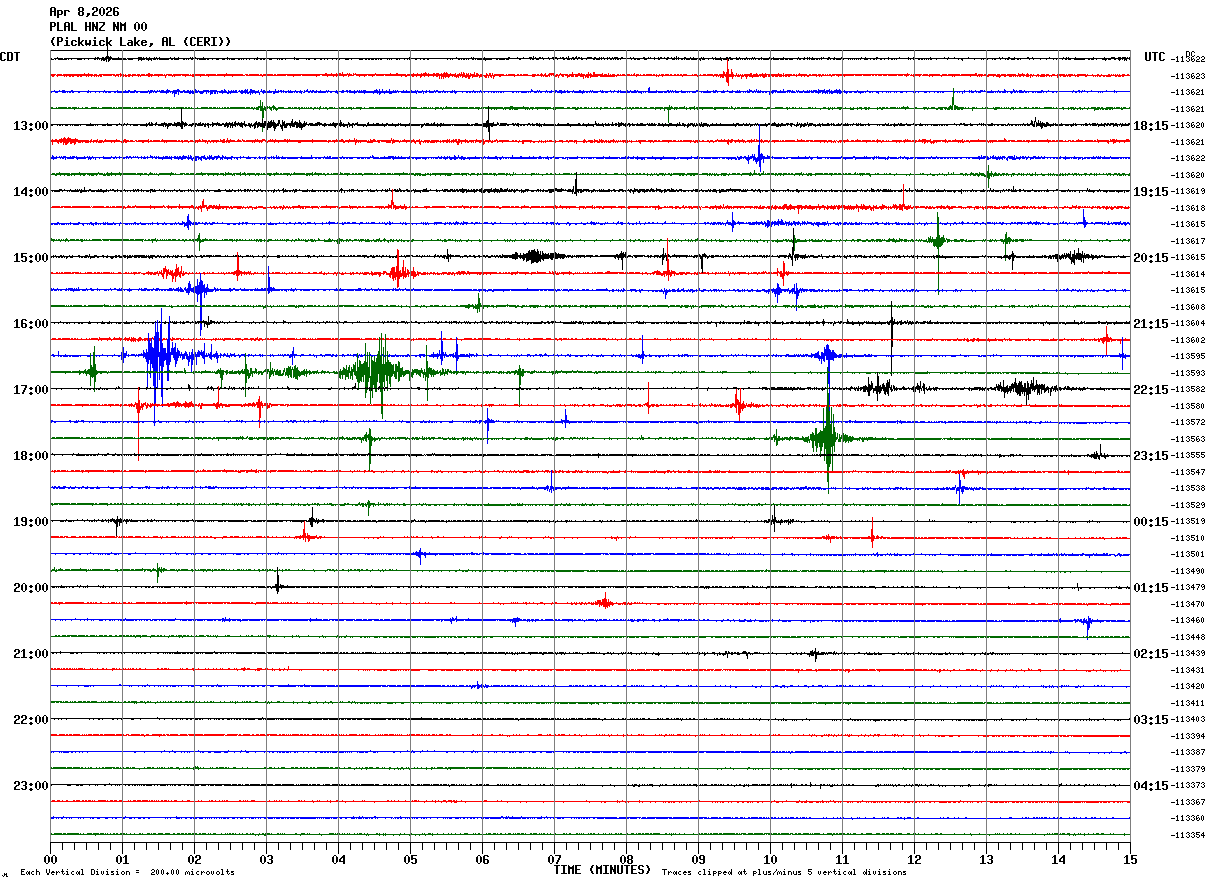Click the 05 minute axis tick label

click(410, 860)
